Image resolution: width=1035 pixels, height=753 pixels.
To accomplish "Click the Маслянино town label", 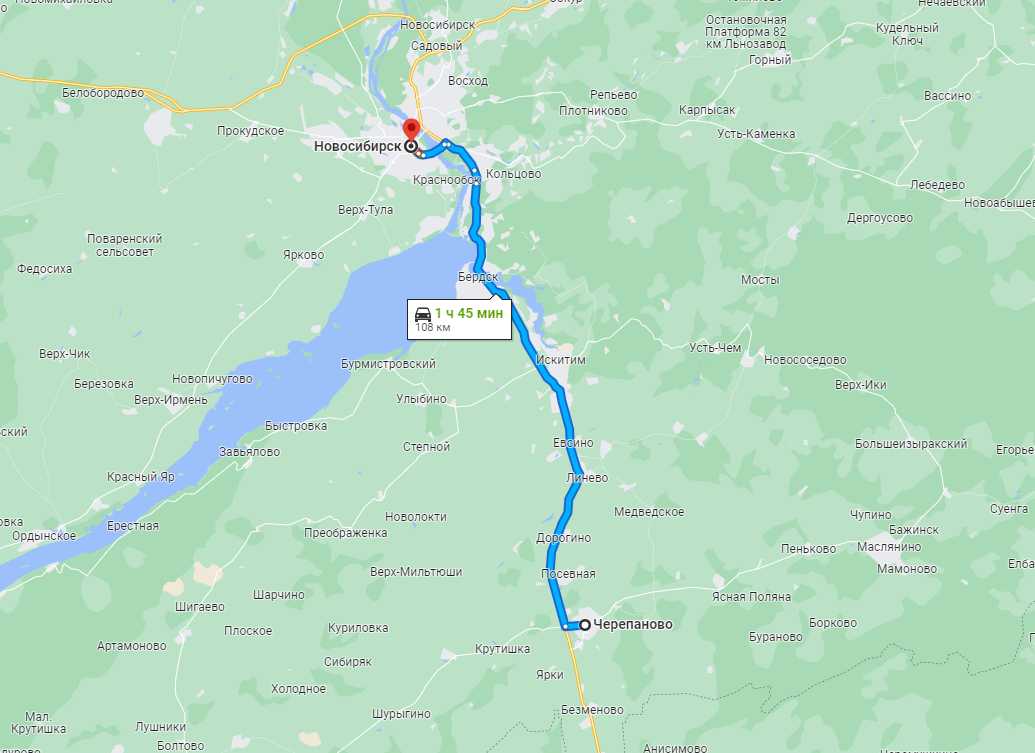I will coord(888,546).
